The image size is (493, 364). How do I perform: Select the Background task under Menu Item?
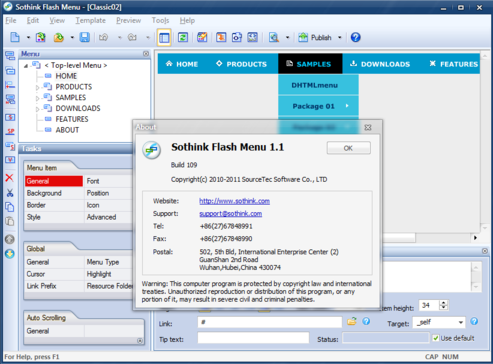click(x=54, y=193)
